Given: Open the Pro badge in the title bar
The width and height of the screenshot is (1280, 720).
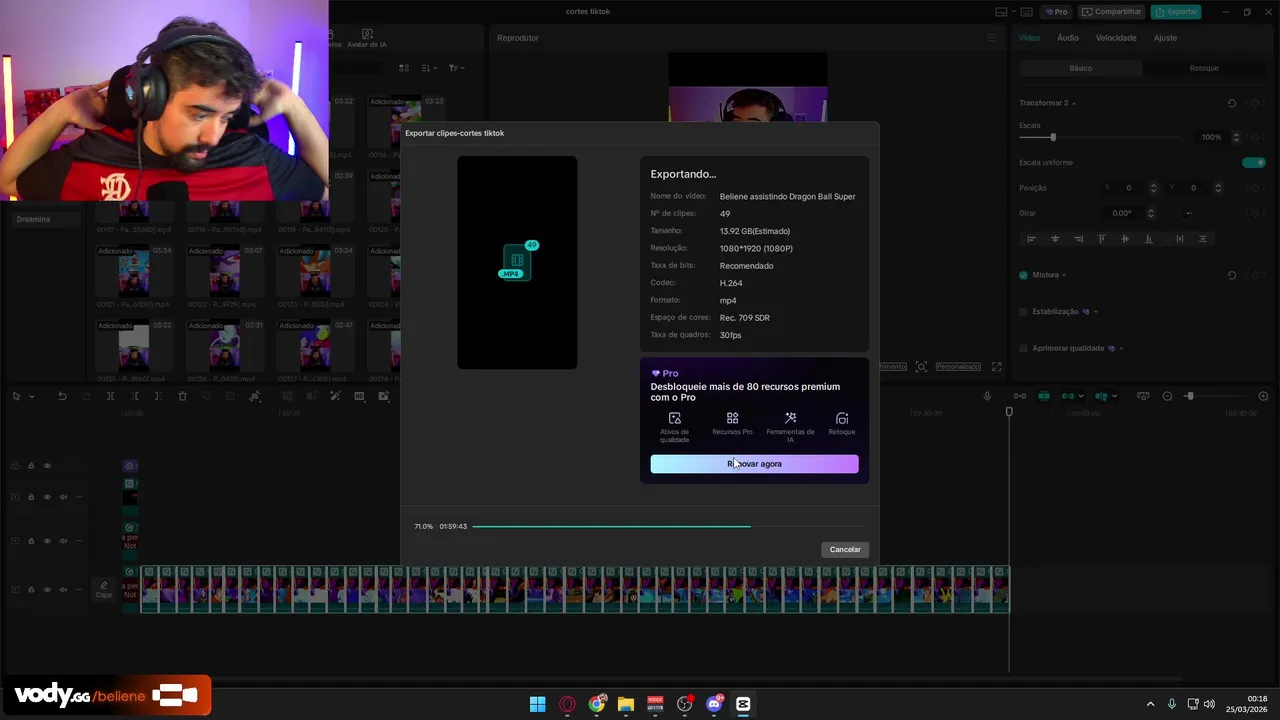Looking at the screenshot, I should coord(1056,12).
